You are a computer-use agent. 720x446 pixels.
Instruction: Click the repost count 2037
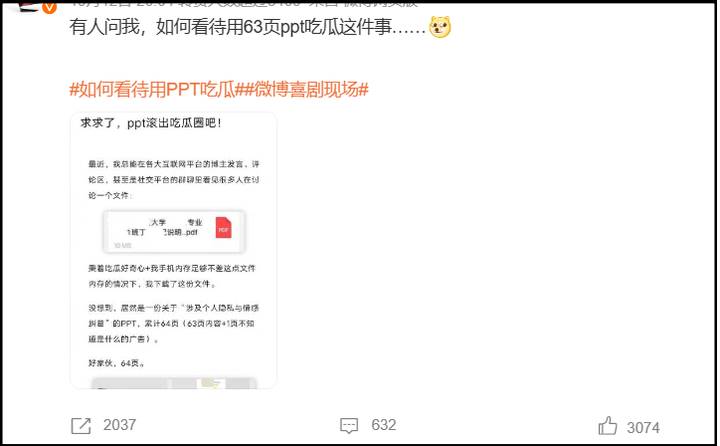tap(119, 425)
